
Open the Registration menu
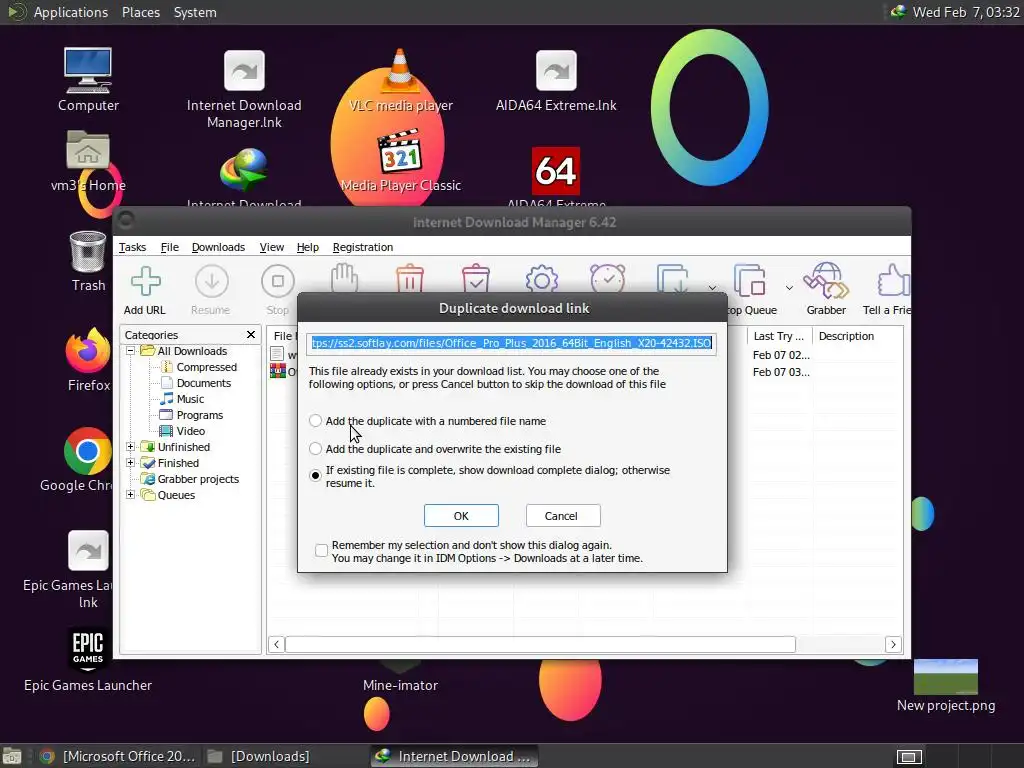(362, 247)
